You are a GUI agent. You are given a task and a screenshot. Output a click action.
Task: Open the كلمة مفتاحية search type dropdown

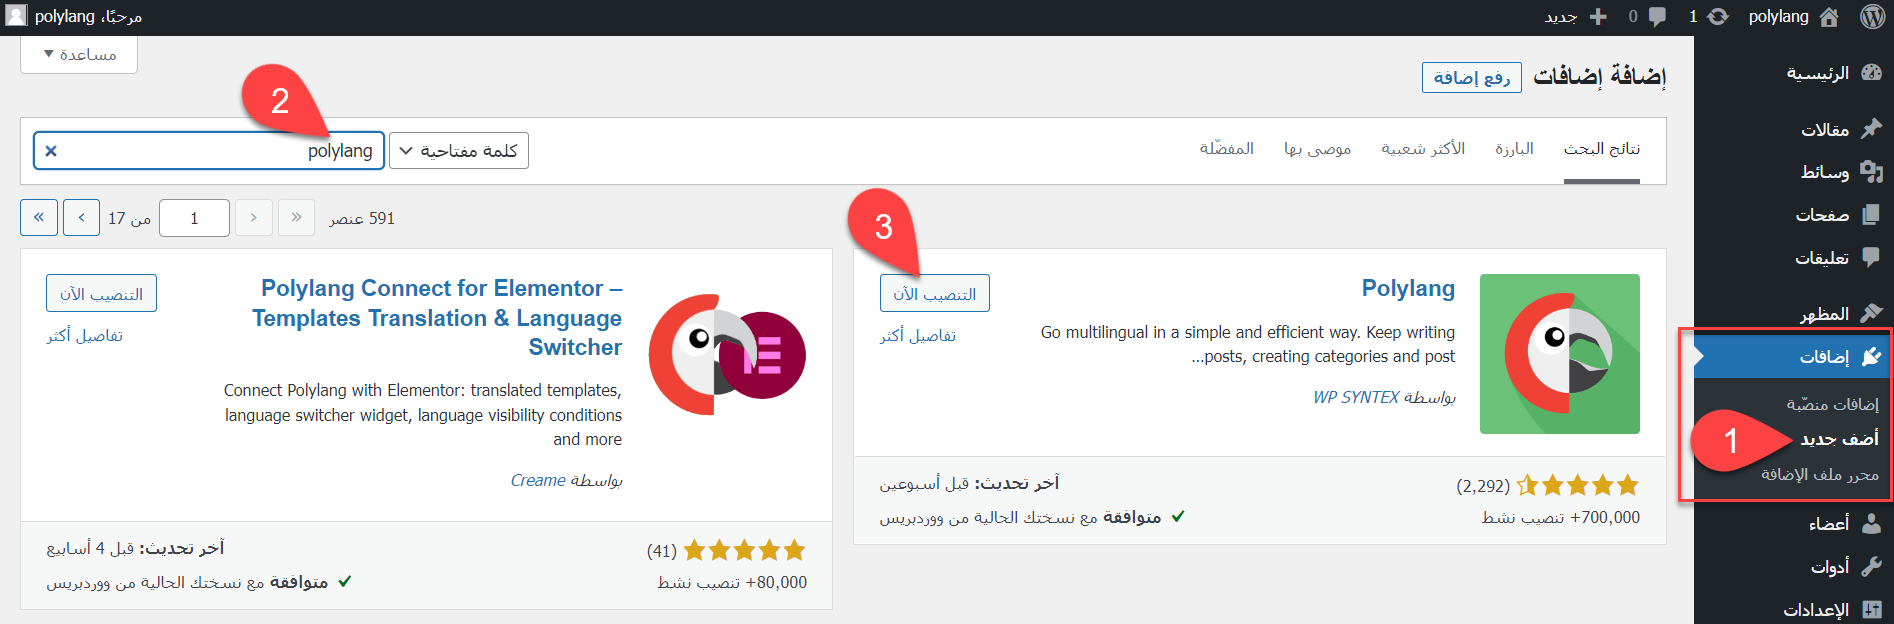(x=459, y=151)
